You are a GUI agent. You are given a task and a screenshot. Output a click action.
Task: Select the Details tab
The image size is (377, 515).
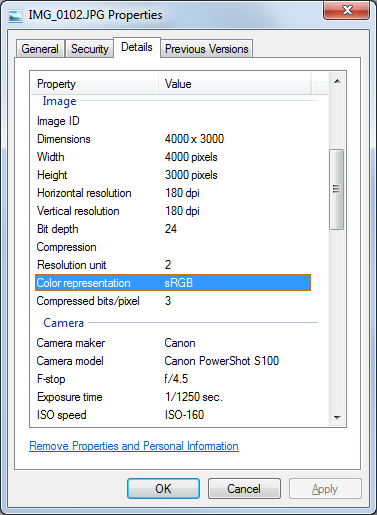tap(137, 47)
